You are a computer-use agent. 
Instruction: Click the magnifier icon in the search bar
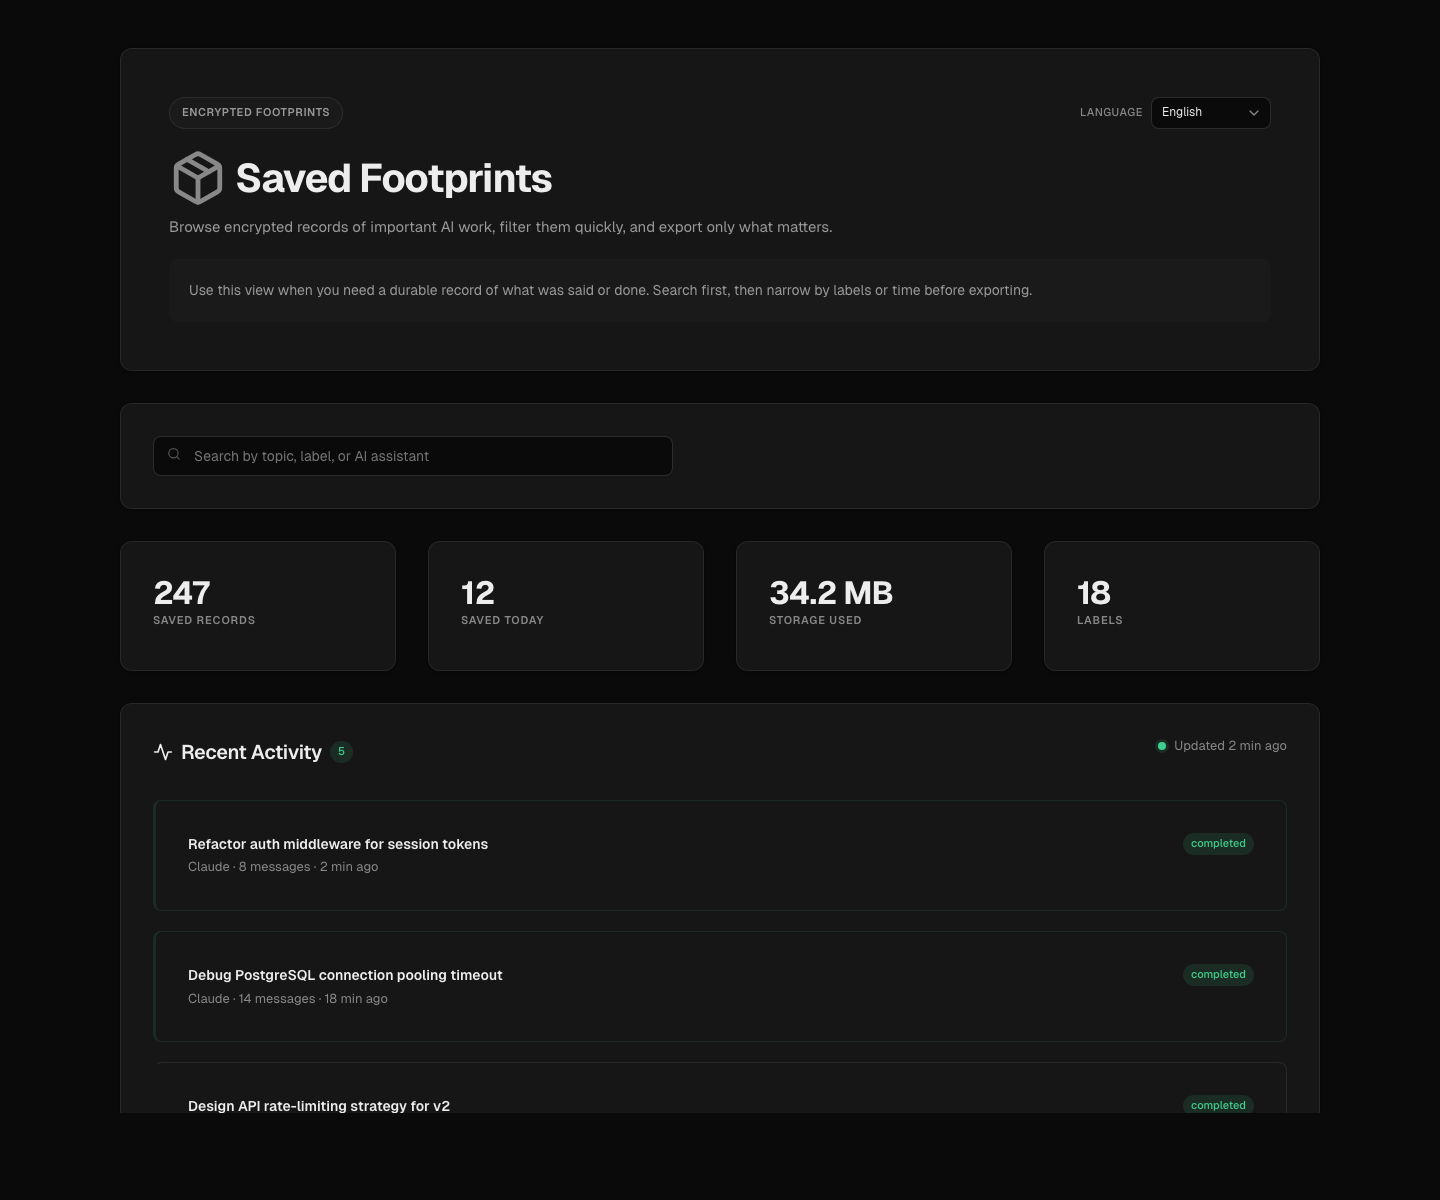[174, 455]
